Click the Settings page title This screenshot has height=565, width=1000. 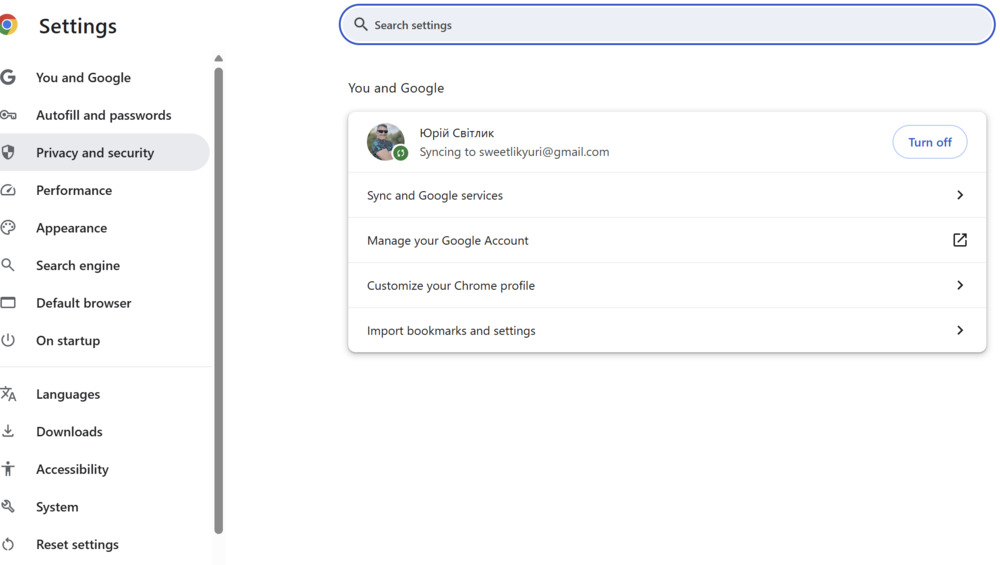(78, 26)
